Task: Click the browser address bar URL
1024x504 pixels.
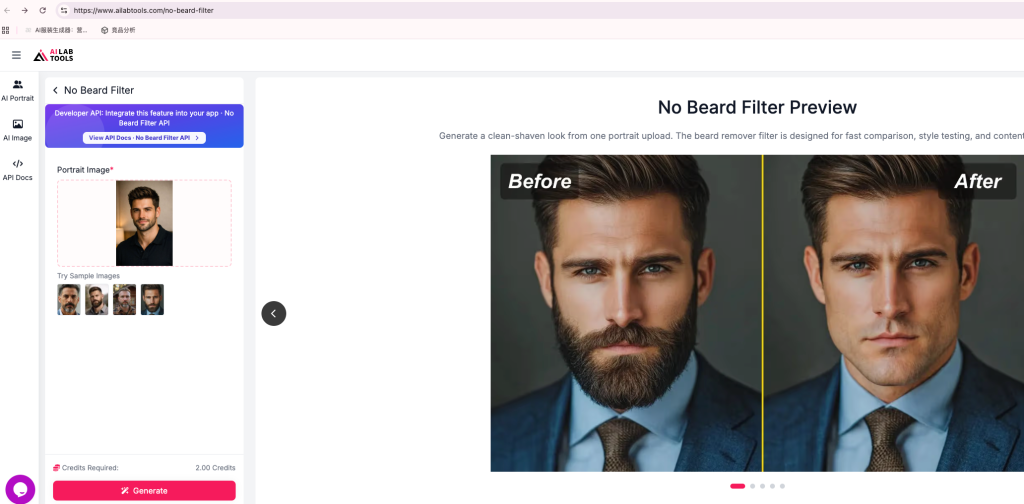Action: coord(144,10)
